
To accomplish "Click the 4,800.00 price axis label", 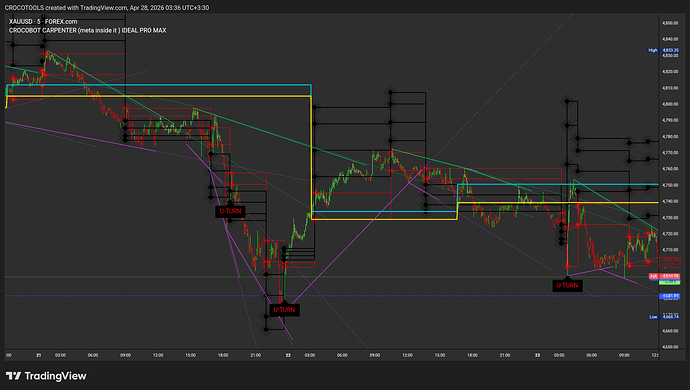I will tap(670, 104).
